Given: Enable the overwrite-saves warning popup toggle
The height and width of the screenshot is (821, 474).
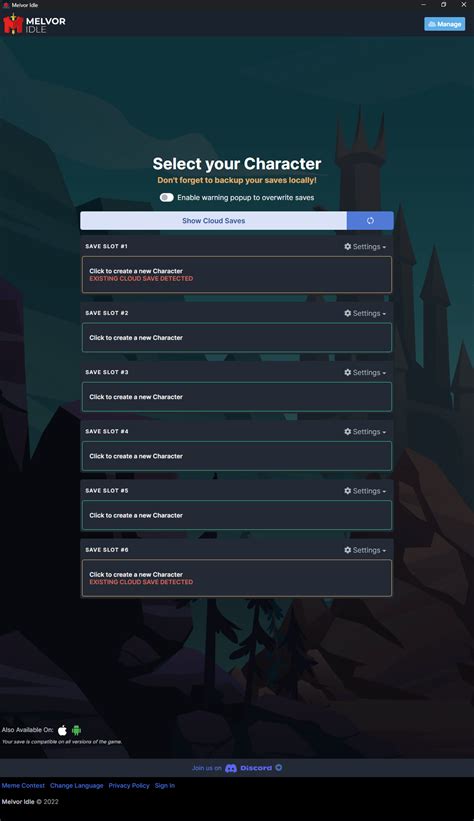Looking at the screenshot, I should (167, 197).
